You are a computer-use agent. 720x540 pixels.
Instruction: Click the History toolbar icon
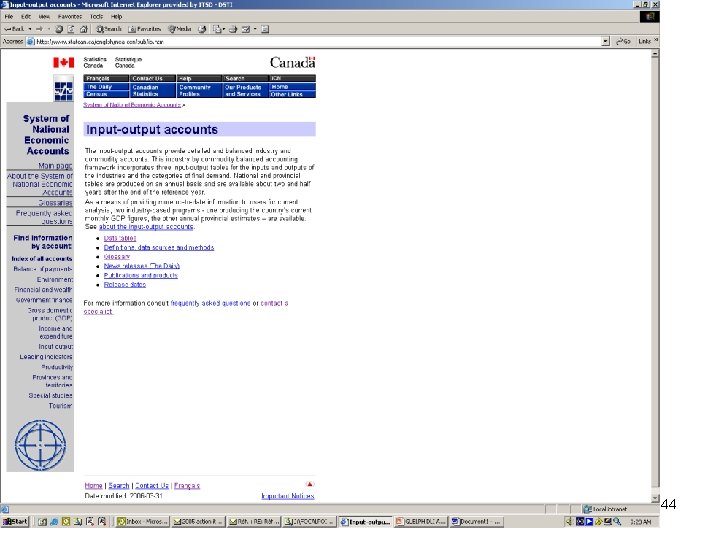(202, 29)
